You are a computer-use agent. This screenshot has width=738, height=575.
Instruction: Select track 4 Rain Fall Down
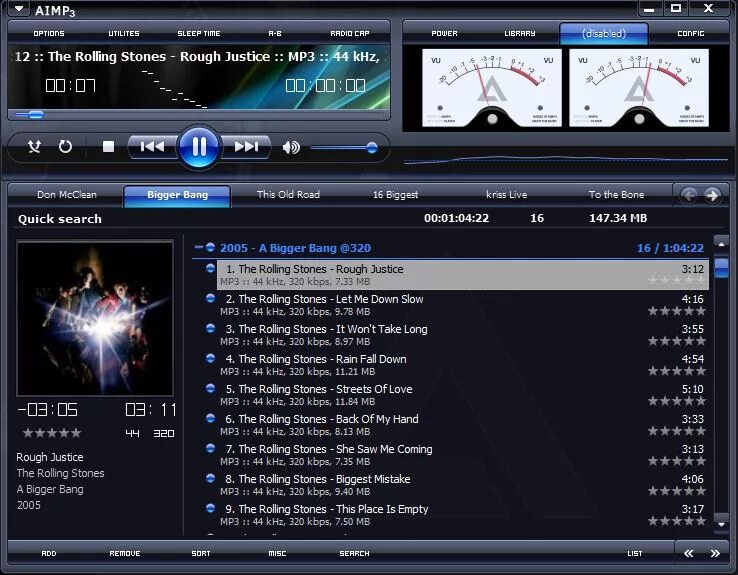[x=463, y=365]
